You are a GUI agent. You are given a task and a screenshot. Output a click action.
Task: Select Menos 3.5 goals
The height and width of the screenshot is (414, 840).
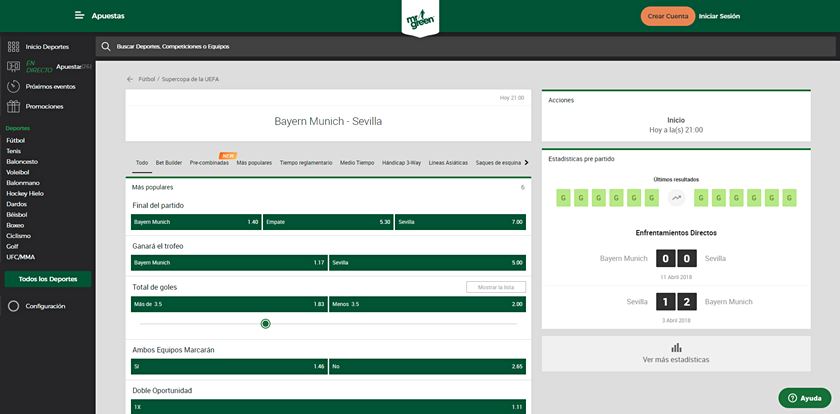pos(428,304)
